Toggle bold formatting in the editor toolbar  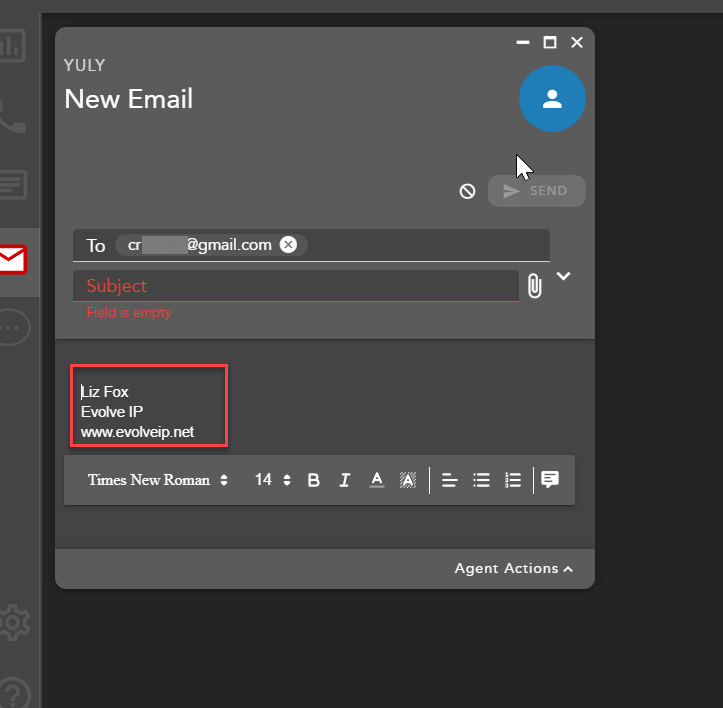coord(313,480)
